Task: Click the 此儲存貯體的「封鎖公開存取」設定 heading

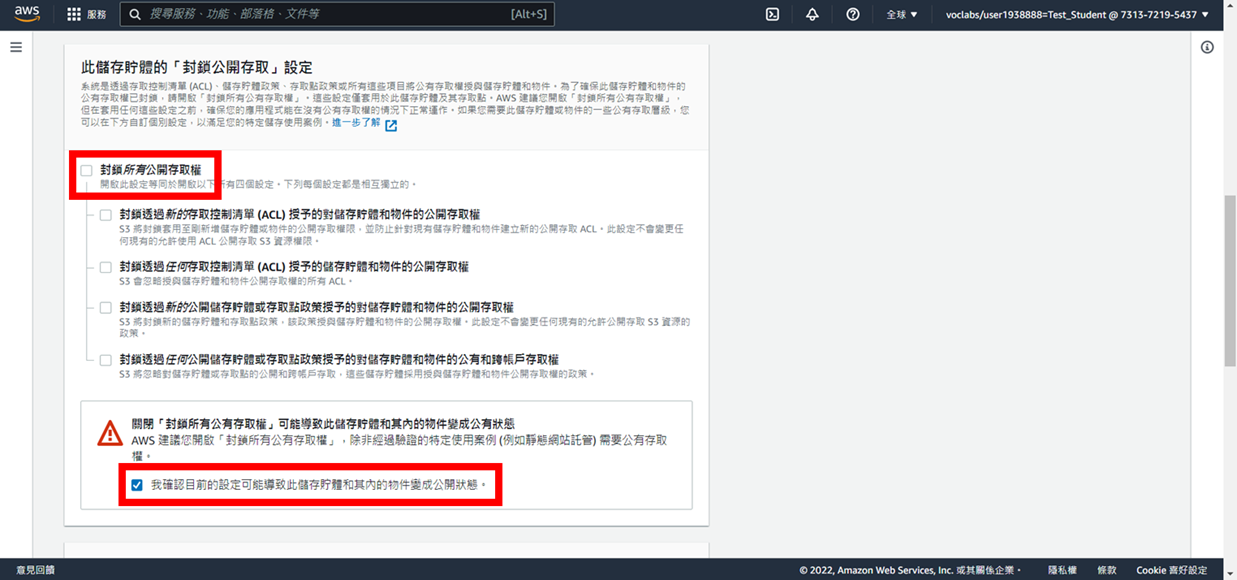Action: click(197, 67)
